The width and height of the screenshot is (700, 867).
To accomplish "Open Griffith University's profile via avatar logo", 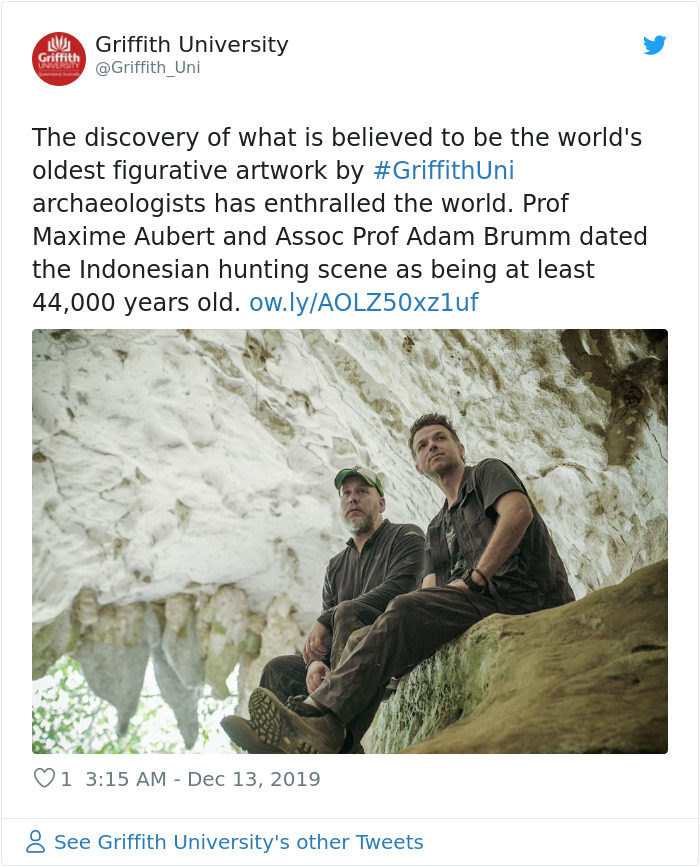I will click(x=58, y=57).
